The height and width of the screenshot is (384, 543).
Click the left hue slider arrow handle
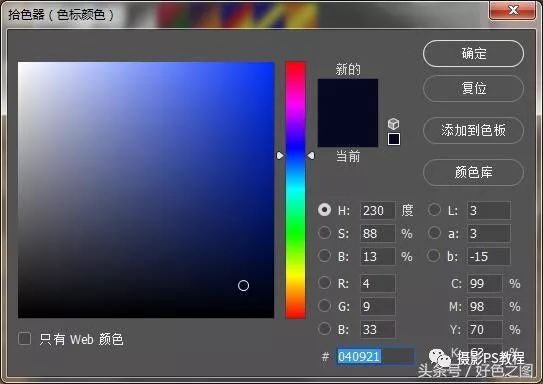[x=280, y=156]
